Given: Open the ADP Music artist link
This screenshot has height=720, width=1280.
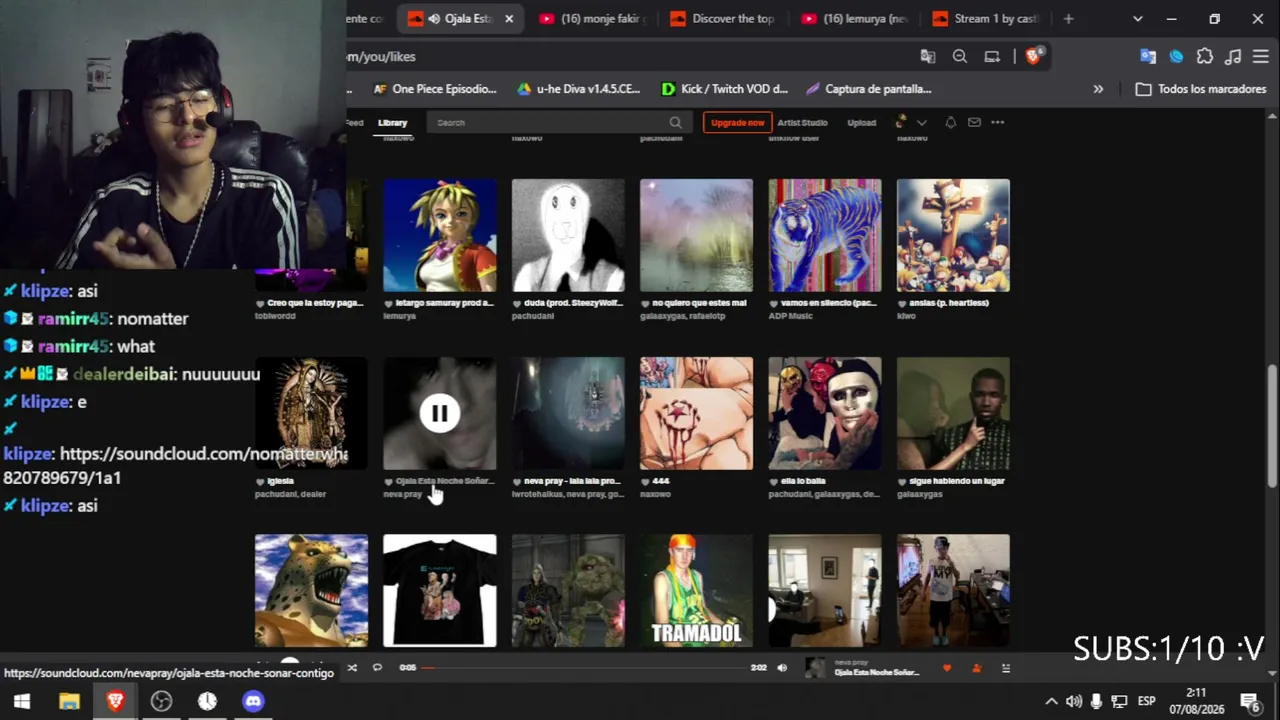Looking at the screenshot, I should pos(790,316).
